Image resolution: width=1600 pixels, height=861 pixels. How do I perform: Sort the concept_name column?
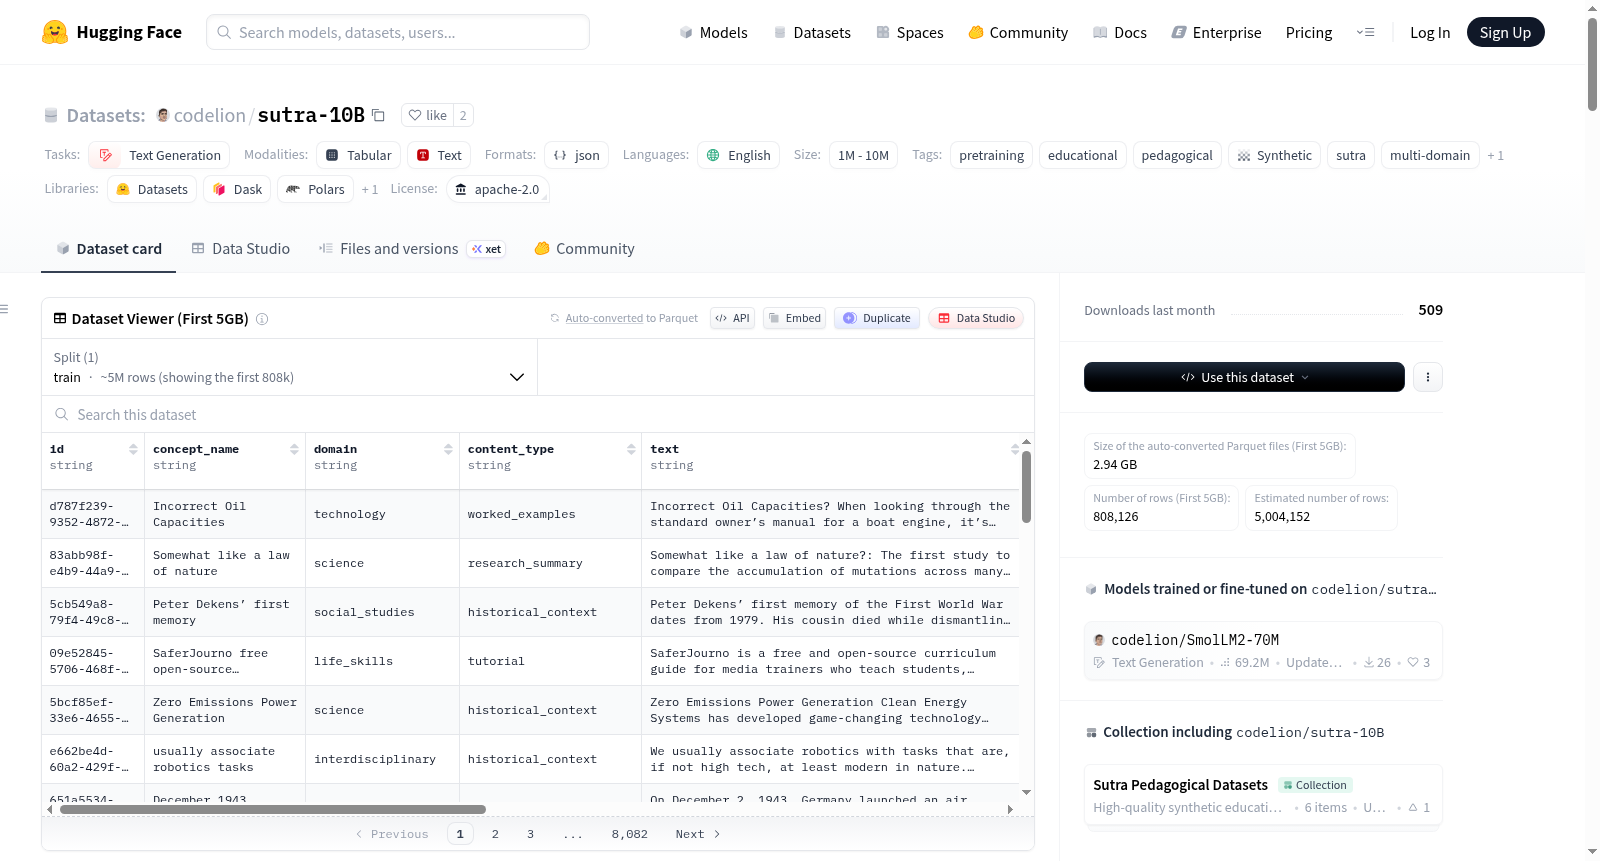(x=294, y=450)
